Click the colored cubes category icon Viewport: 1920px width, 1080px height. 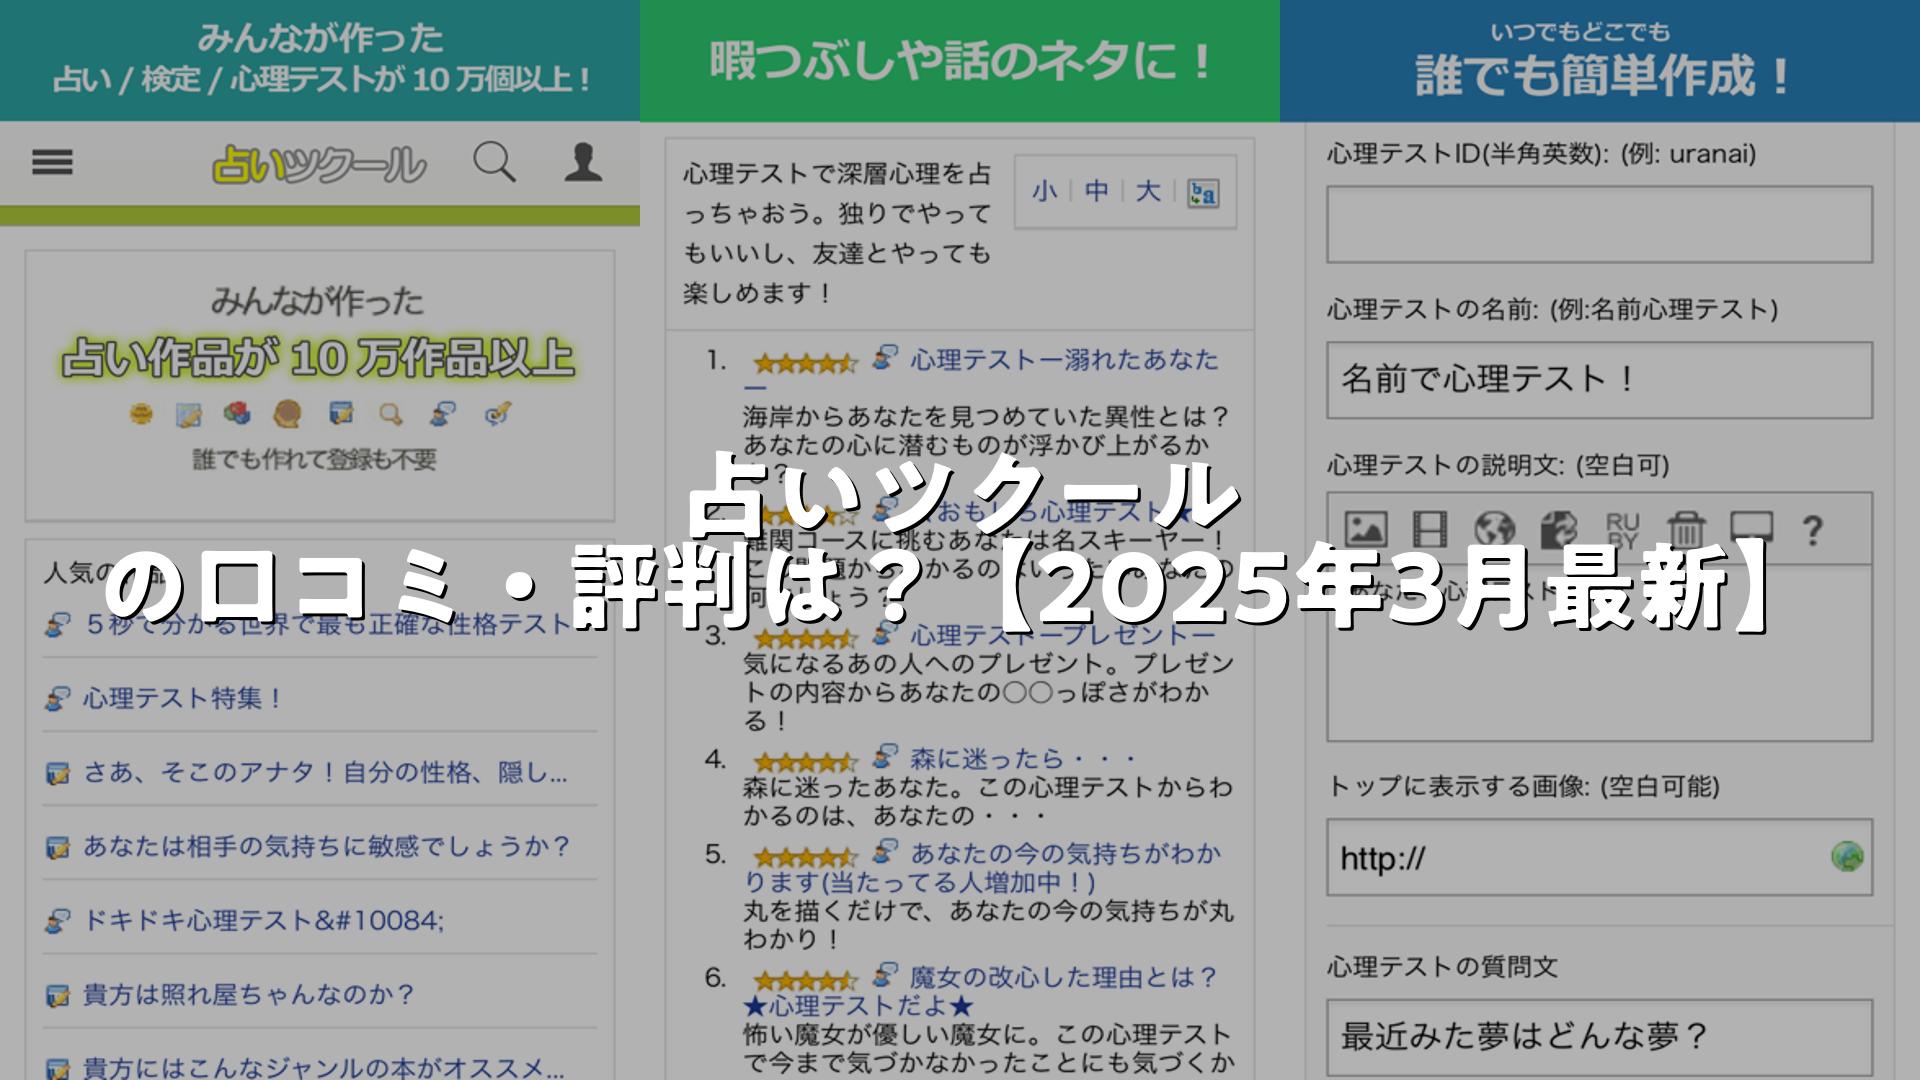[237, 413]
